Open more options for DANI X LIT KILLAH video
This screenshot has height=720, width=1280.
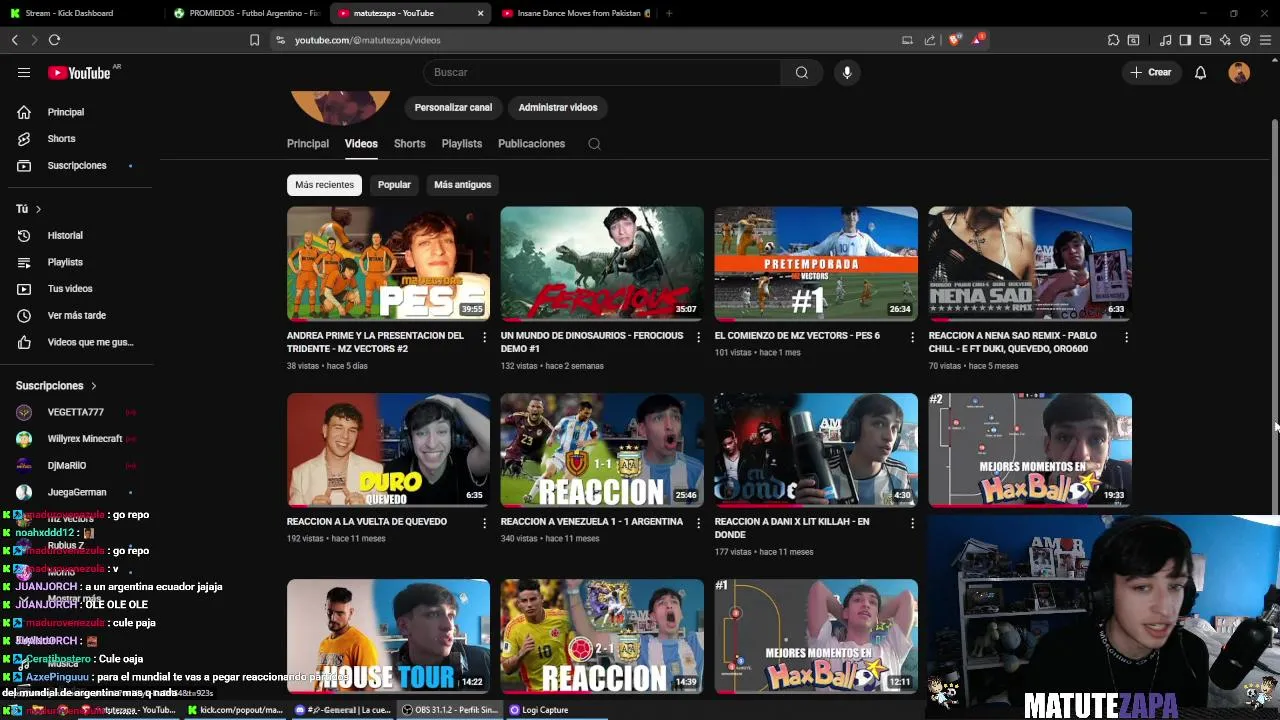tap(912, 523)
